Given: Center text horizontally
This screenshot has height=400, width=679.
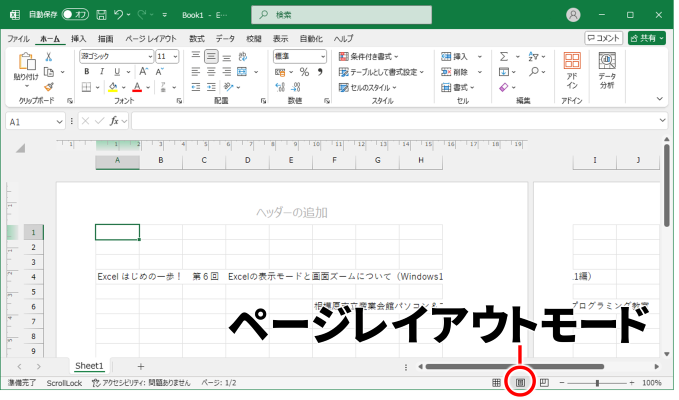Looking at the screenshot, I should 211,72.
